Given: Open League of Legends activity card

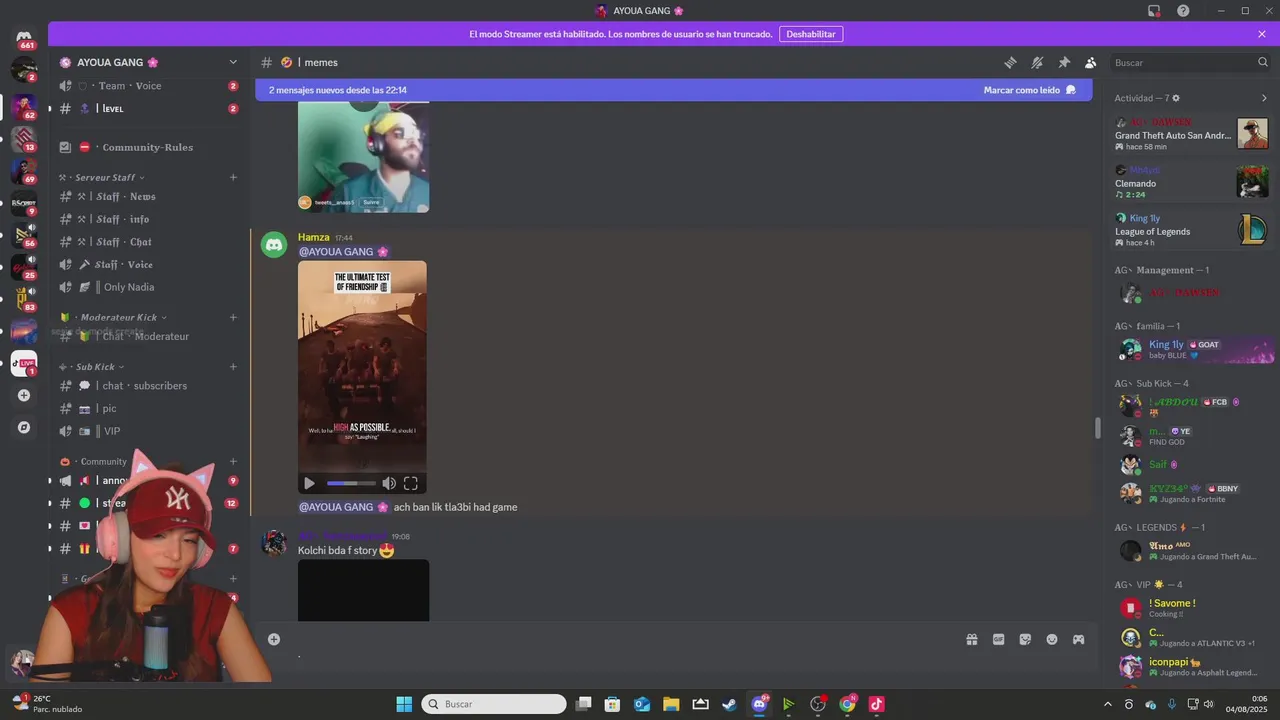Looking at the screenshot, I should [x=1191, y=230].
